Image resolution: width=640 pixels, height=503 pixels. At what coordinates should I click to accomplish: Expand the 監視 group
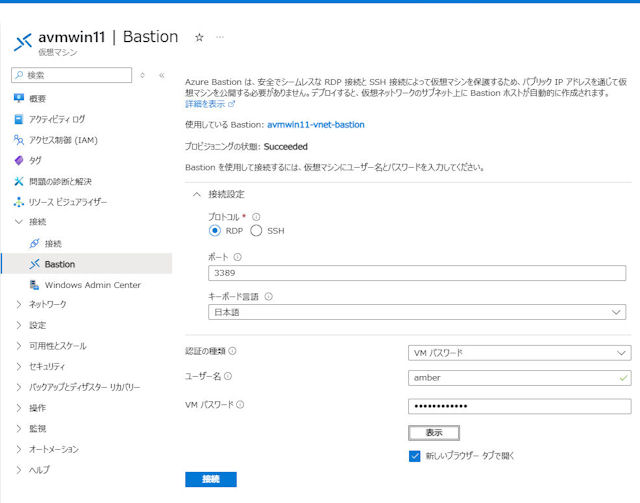19,428
